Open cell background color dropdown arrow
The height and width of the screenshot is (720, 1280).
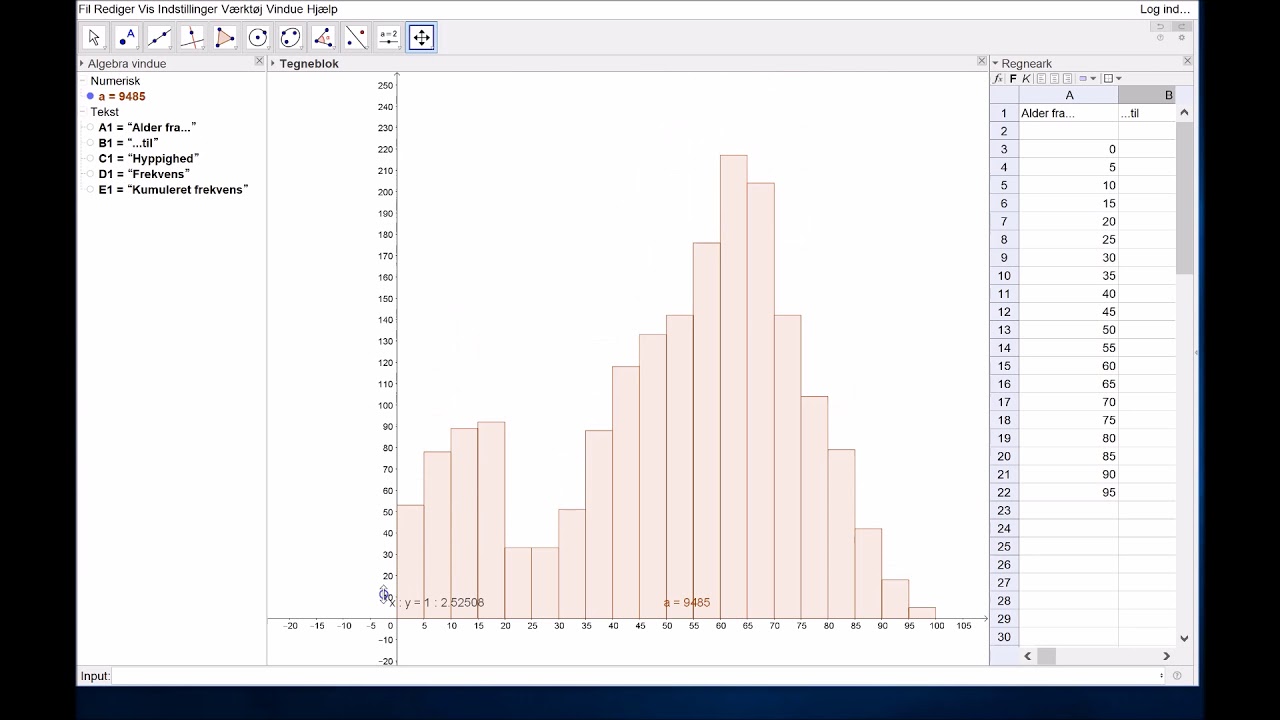[1093, 79]
